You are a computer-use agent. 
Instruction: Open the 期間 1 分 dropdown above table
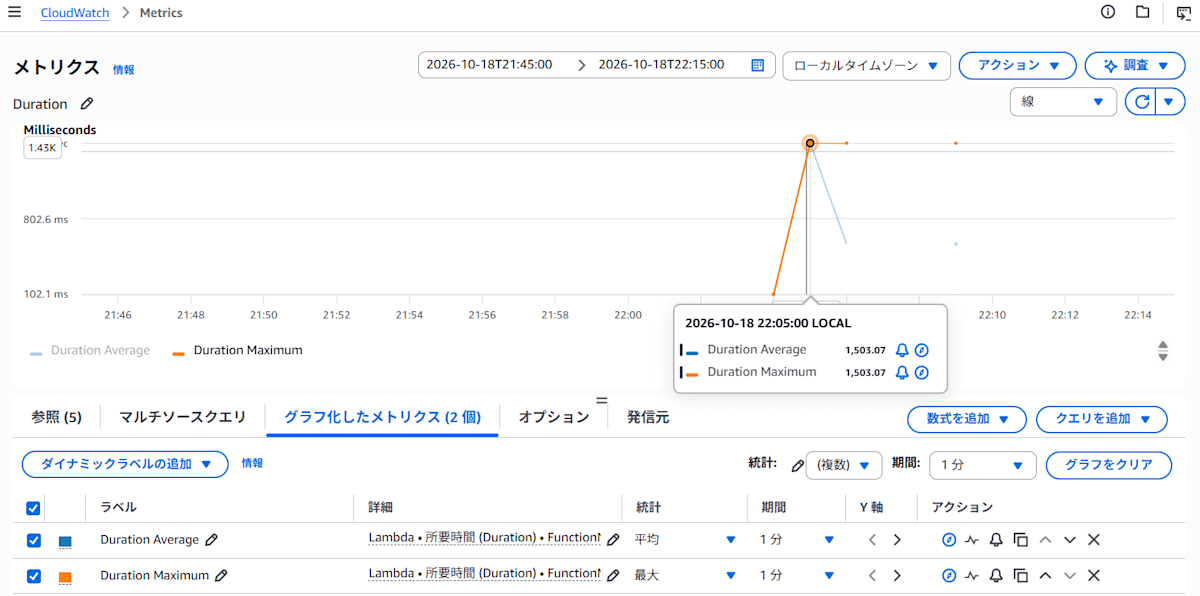[983, 465]
